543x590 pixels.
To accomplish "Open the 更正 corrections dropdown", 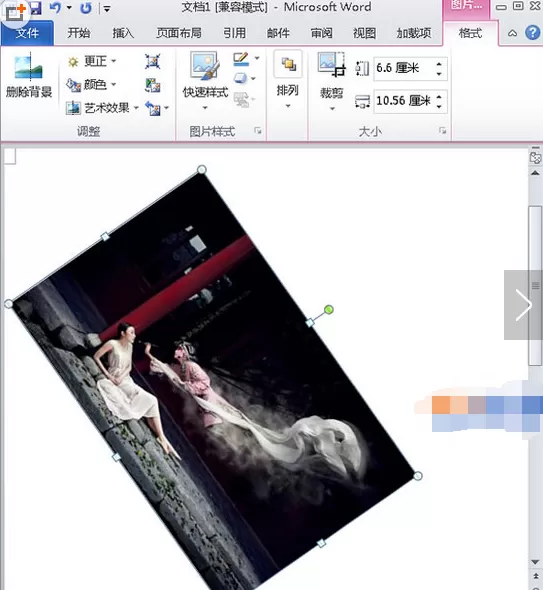I will pos(92,61).
